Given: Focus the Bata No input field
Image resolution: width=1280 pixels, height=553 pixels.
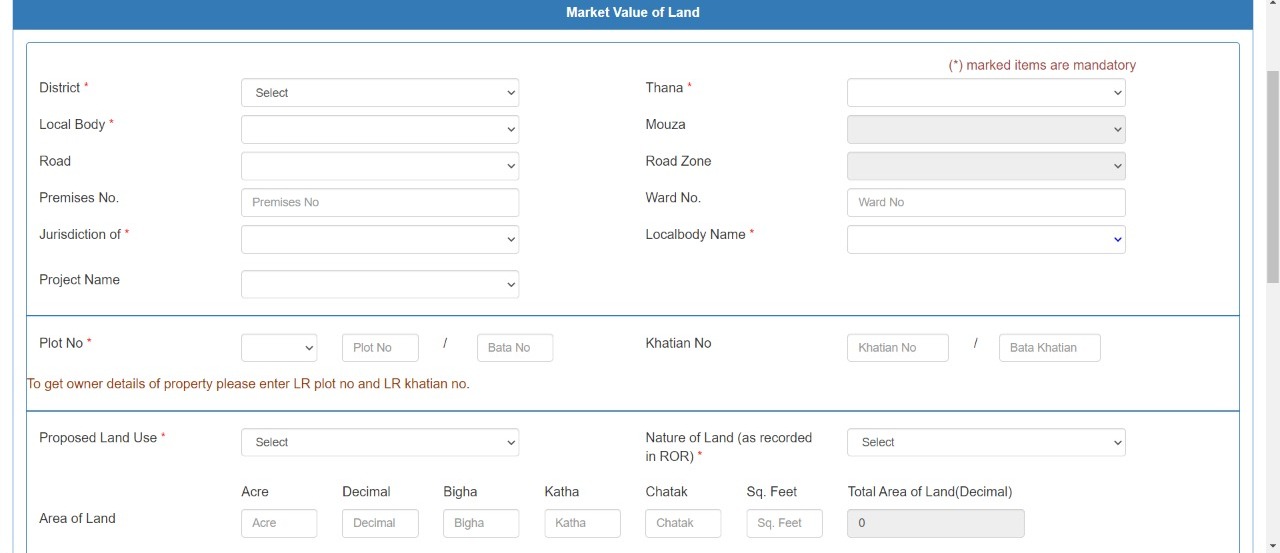Looking at the screenshot, I should point(514,348).
